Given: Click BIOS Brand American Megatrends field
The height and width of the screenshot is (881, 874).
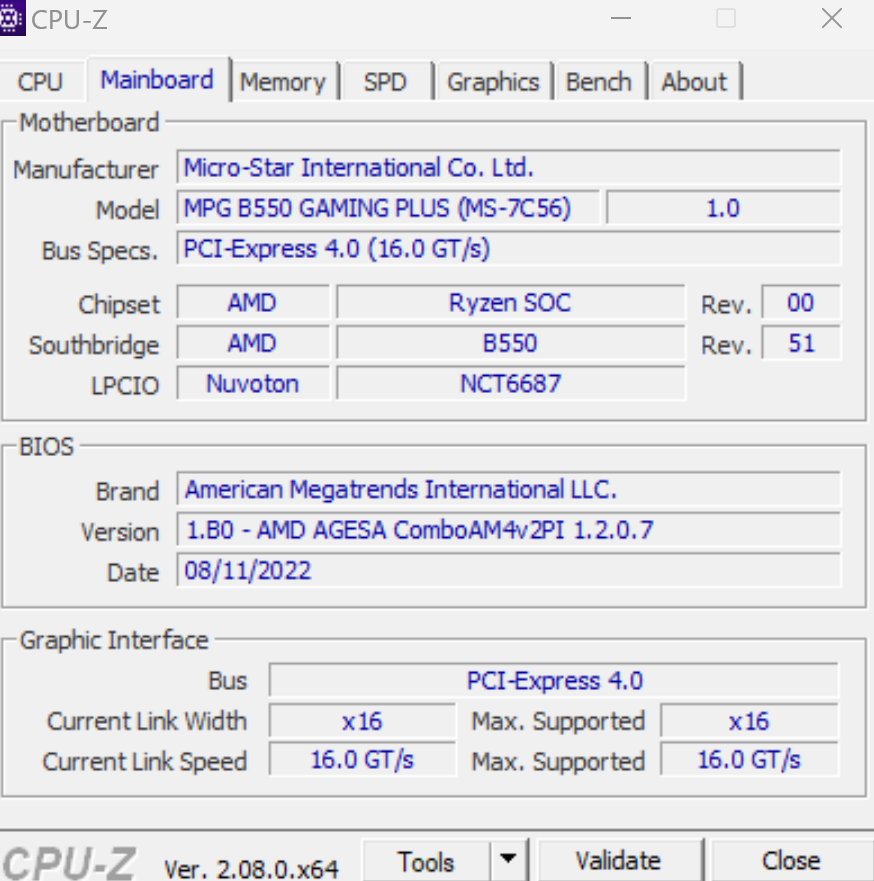Looking at the screenshot, I should tap(508, 489).
